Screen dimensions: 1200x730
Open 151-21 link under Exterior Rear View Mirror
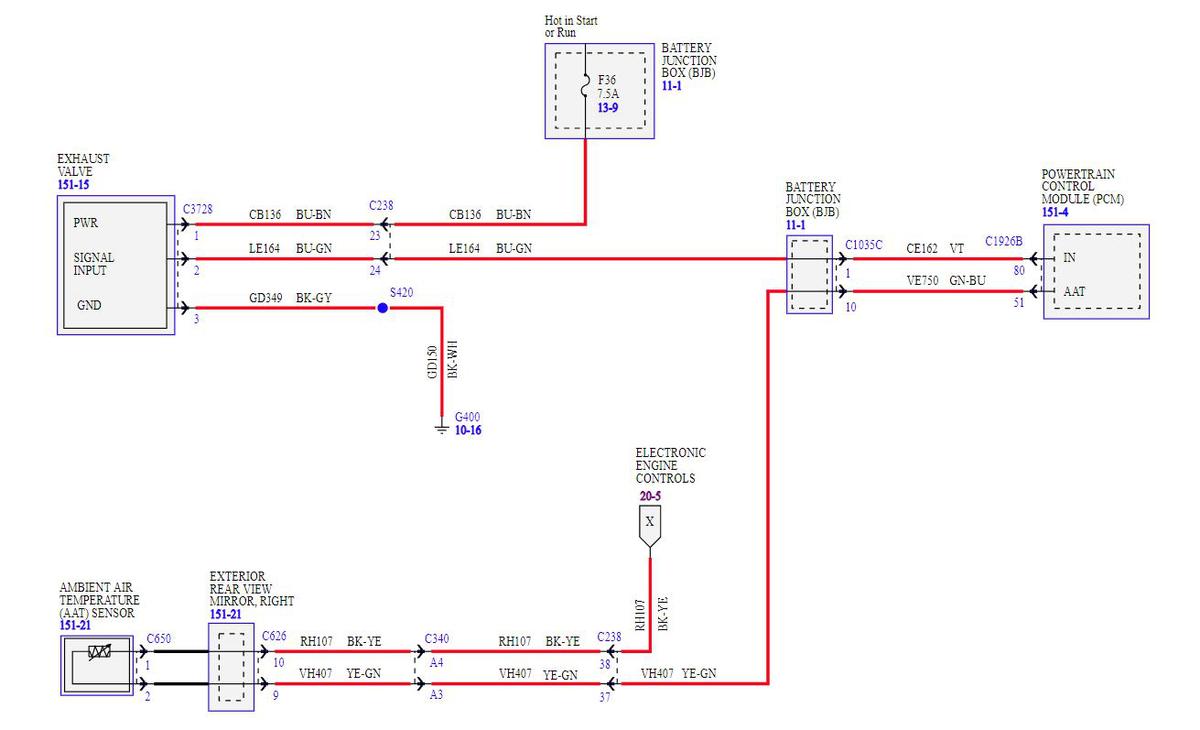[x=225, y=614]
